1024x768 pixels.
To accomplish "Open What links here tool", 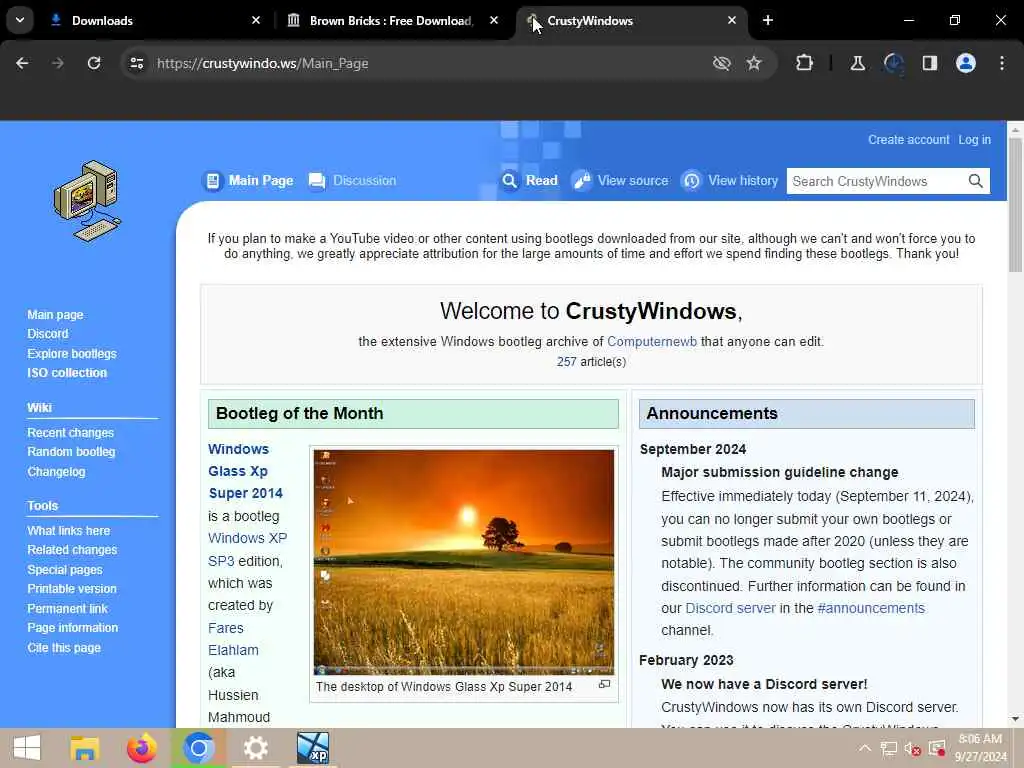I will coord(69,531).
